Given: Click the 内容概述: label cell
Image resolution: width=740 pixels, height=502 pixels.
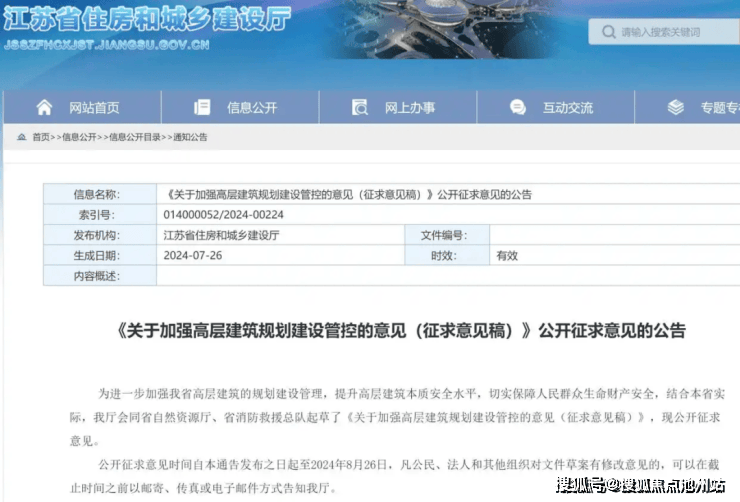Looking at the screenshot, I should 100,276.
